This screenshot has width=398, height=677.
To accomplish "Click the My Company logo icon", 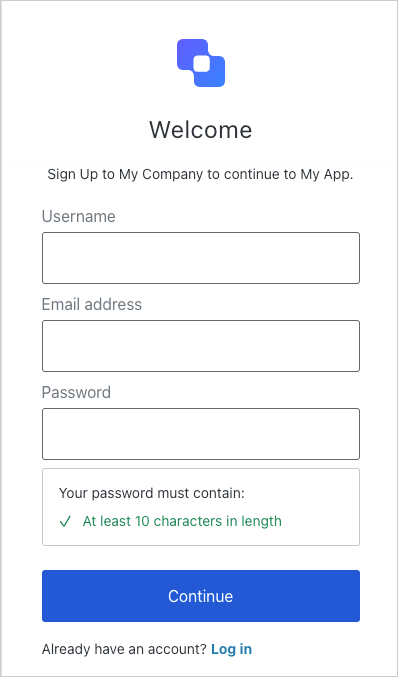I will tap(201, 63).
